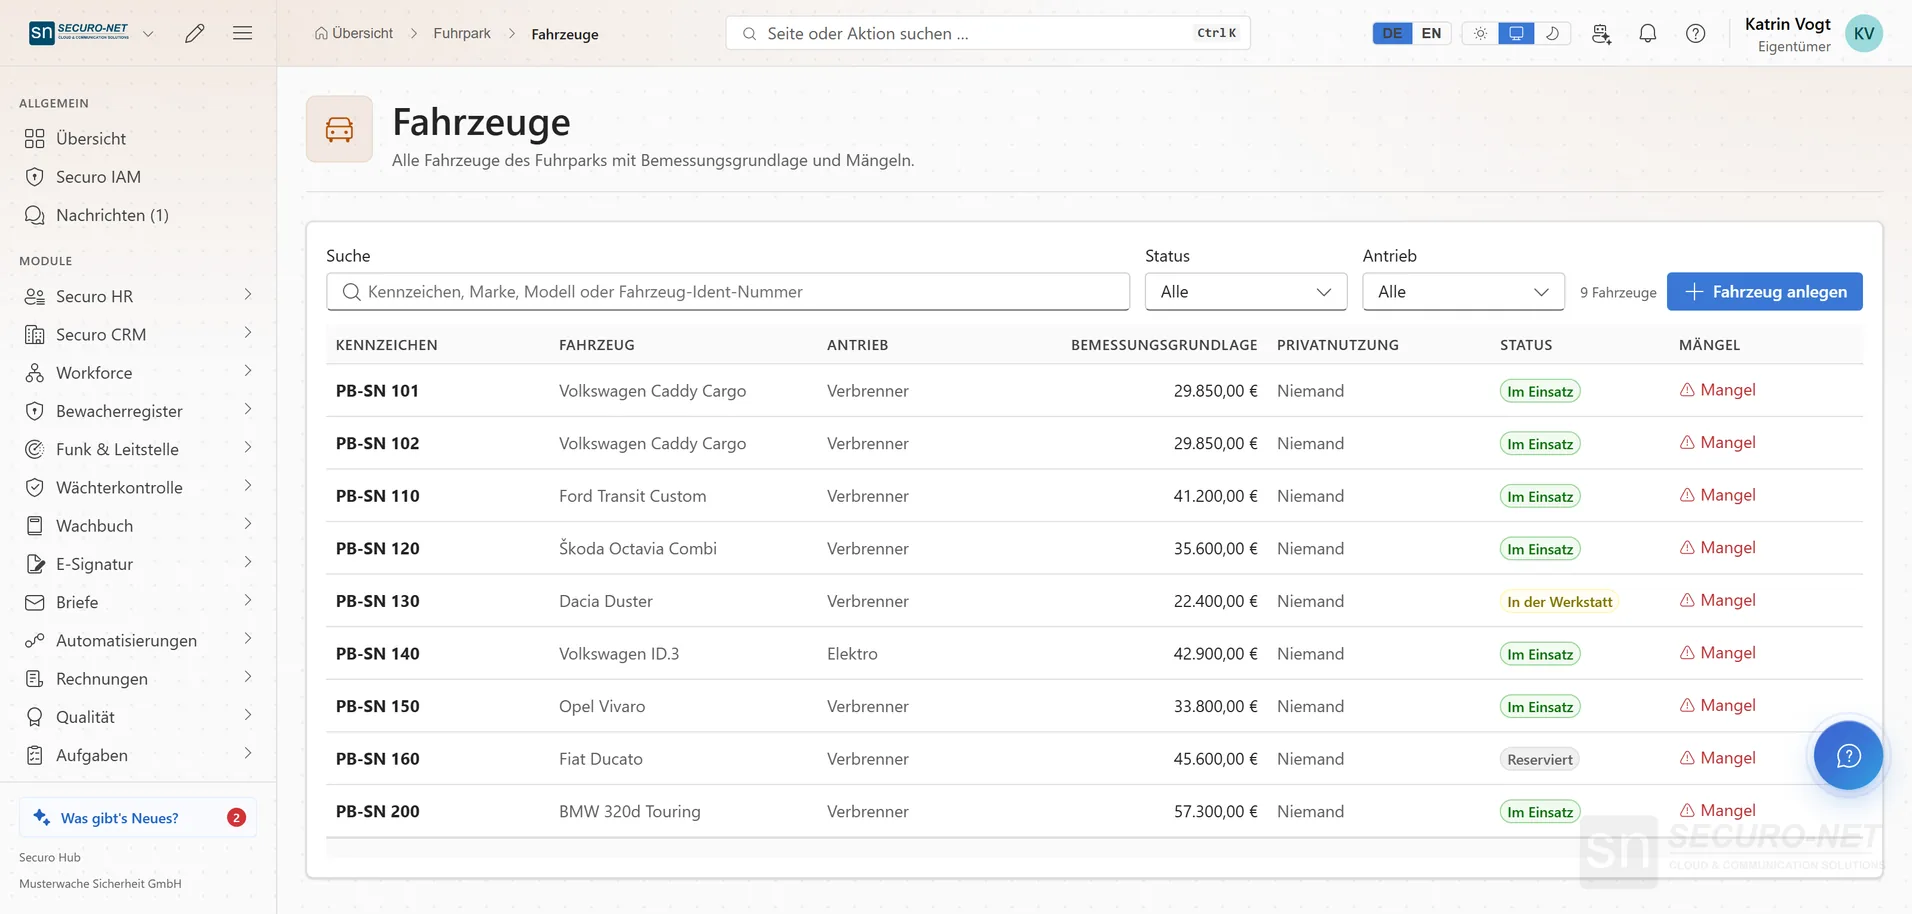Click the Mangel warning for PB-SN 101
The height and width of the screenshot is (914, 1912).
(x=1717, y=390)
